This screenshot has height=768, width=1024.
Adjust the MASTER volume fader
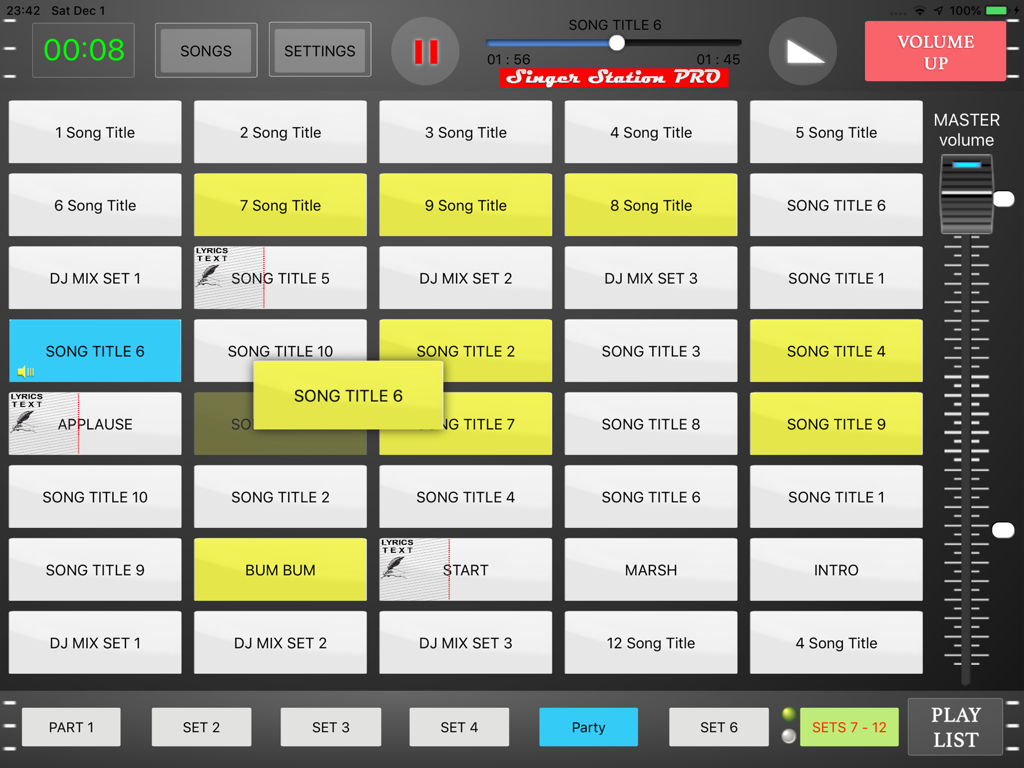point(966,196)
